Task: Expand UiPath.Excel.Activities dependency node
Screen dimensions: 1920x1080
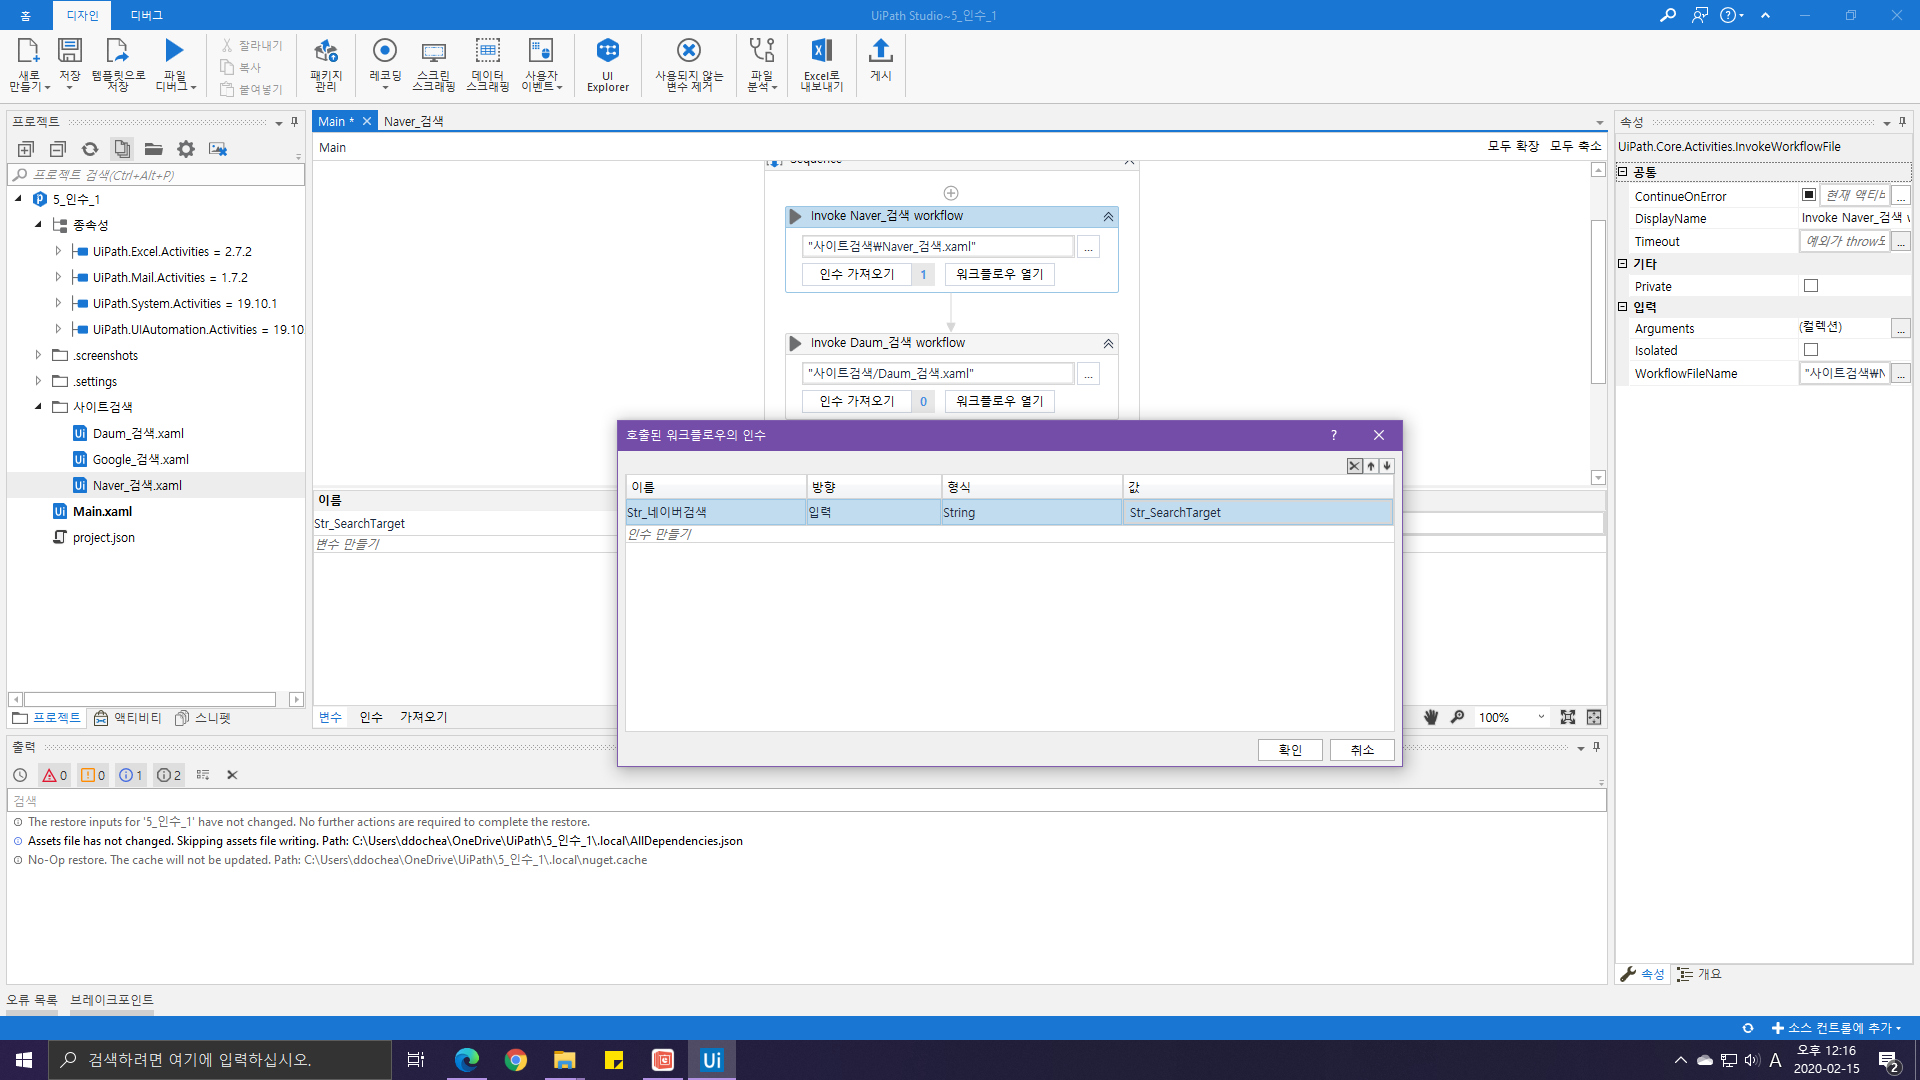Action: click(58, 251)
